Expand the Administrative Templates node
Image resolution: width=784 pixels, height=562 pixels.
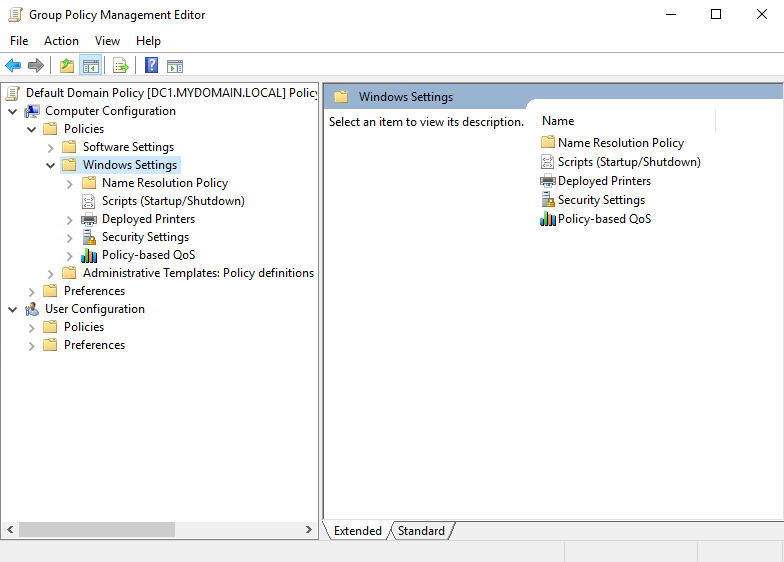pyautogui.click(x=51, y=273)
